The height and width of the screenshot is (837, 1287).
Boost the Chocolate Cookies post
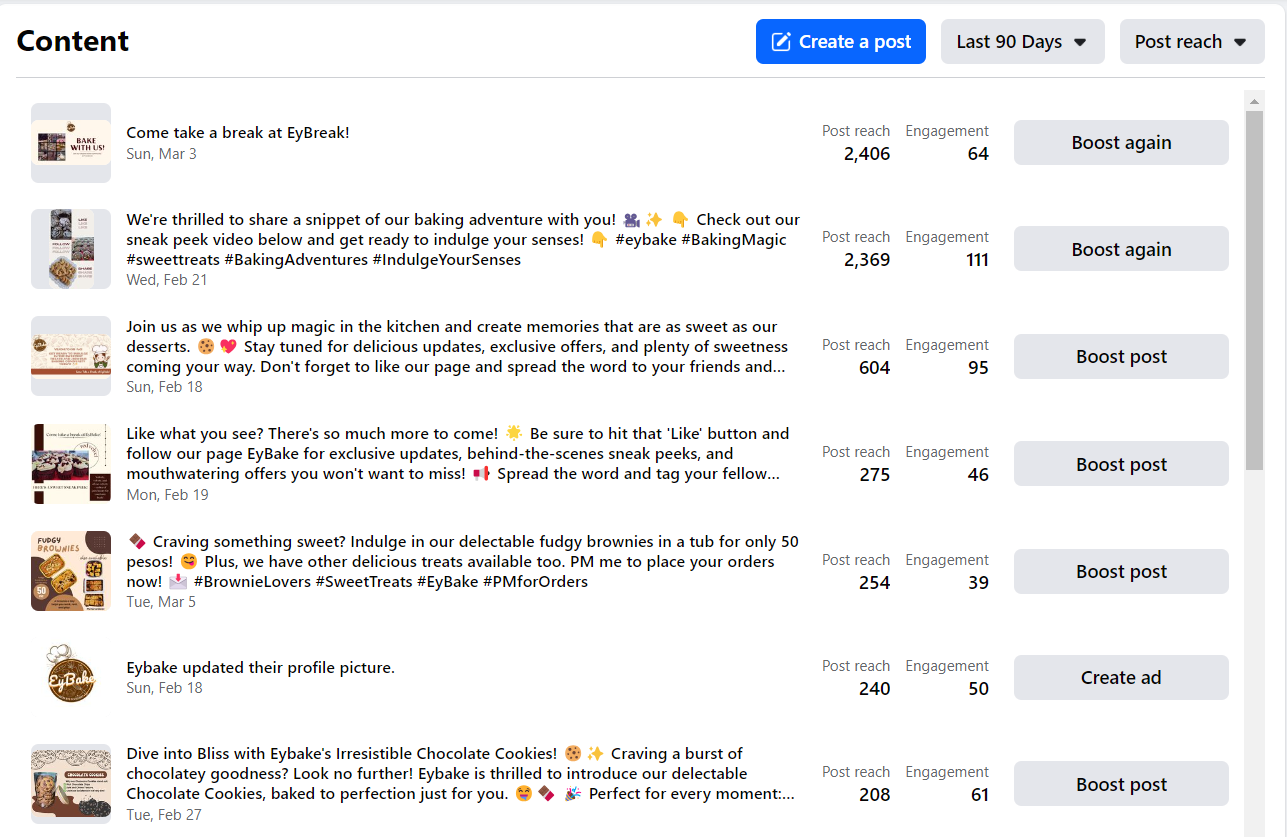click(x=1121, y=785)
